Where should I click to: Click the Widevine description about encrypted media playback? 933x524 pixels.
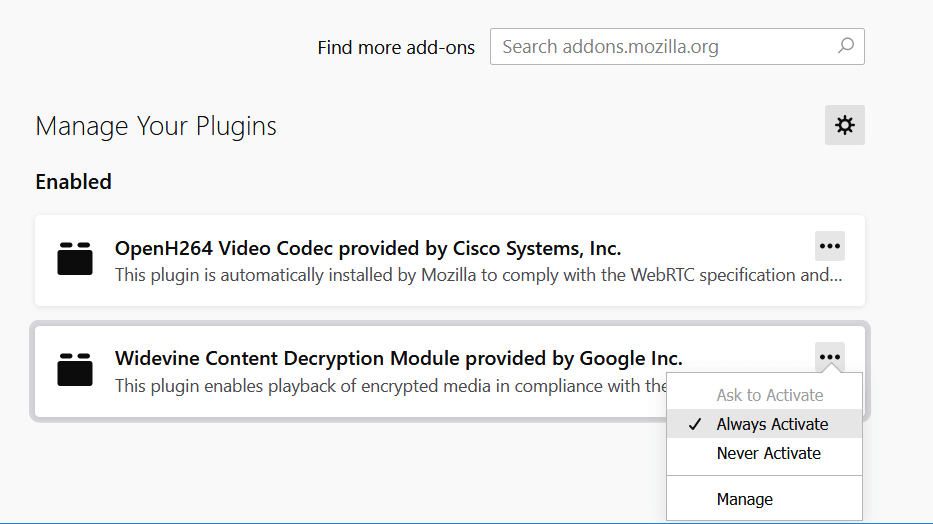(x=390, y=385)
